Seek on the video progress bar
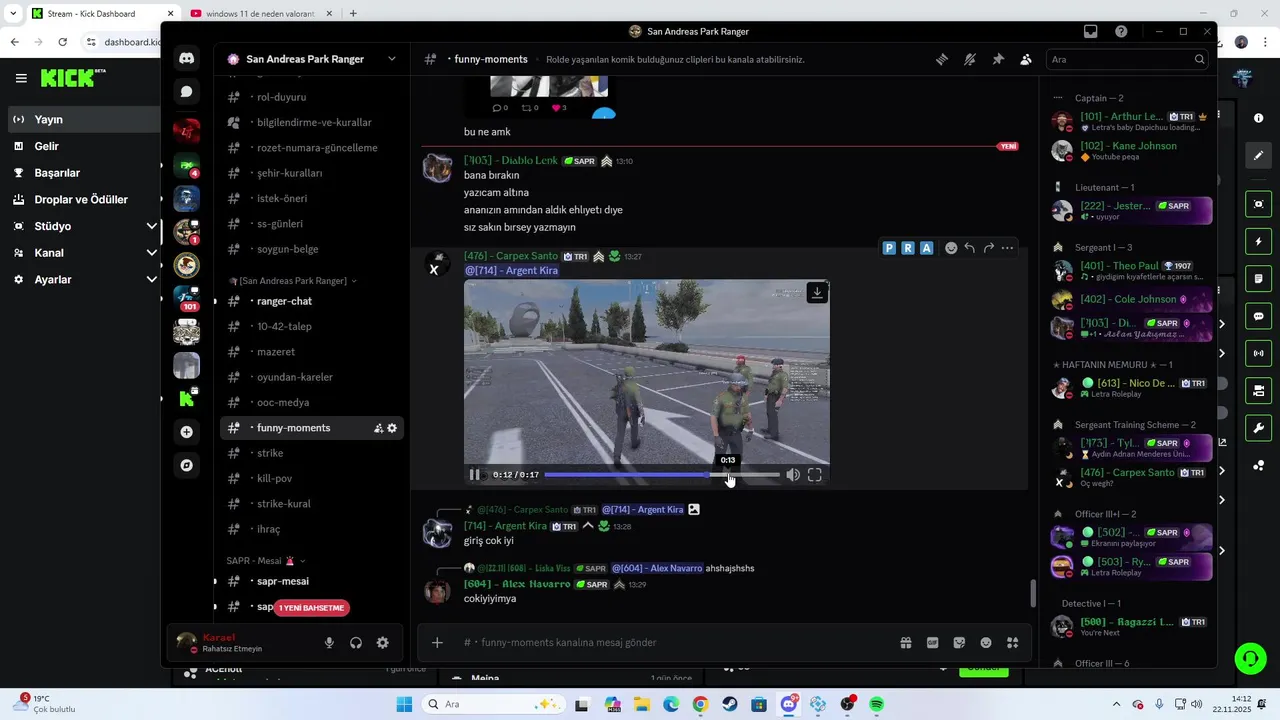 tap(661, 475)
